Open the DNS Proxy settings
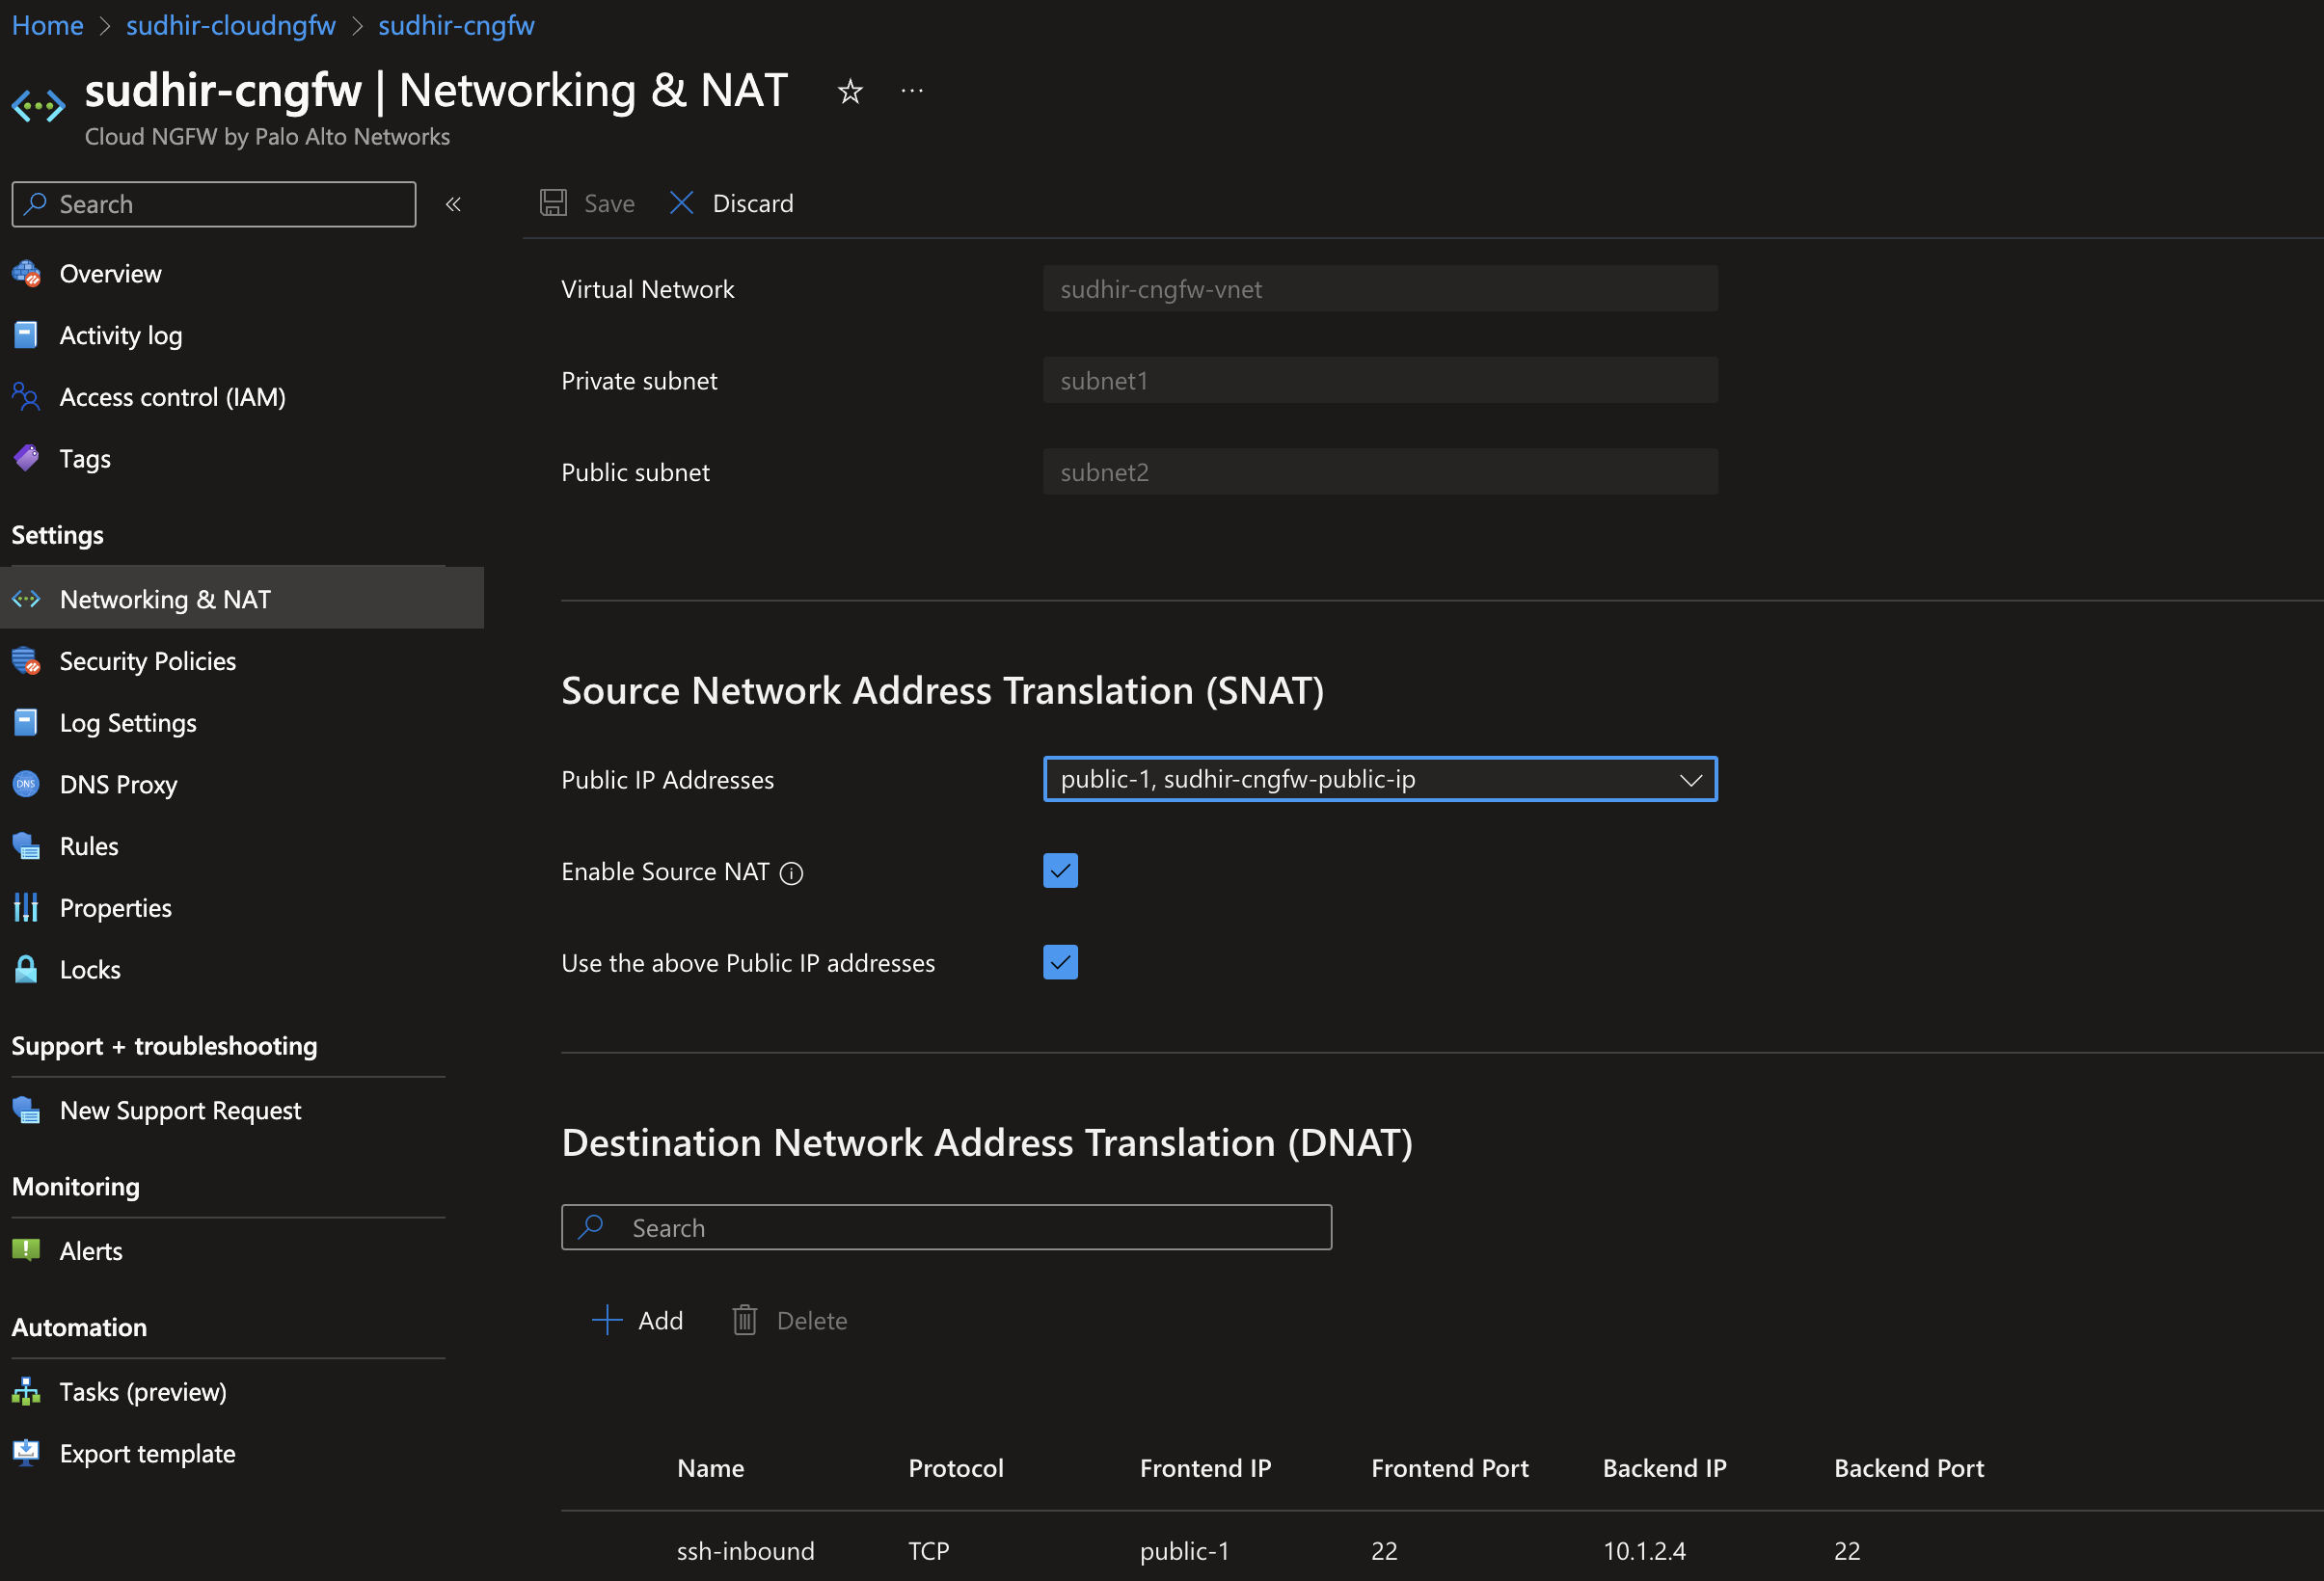 tap(118, 784)
